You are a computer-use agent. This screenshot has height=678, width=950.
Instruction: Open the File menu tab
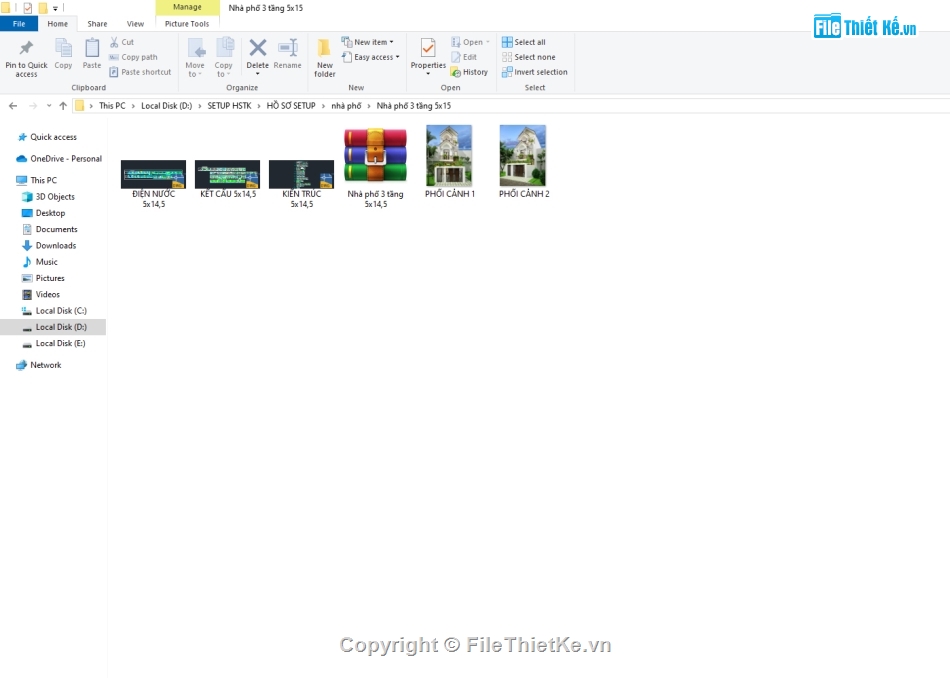pyautogui.click(x=19, y=24)
